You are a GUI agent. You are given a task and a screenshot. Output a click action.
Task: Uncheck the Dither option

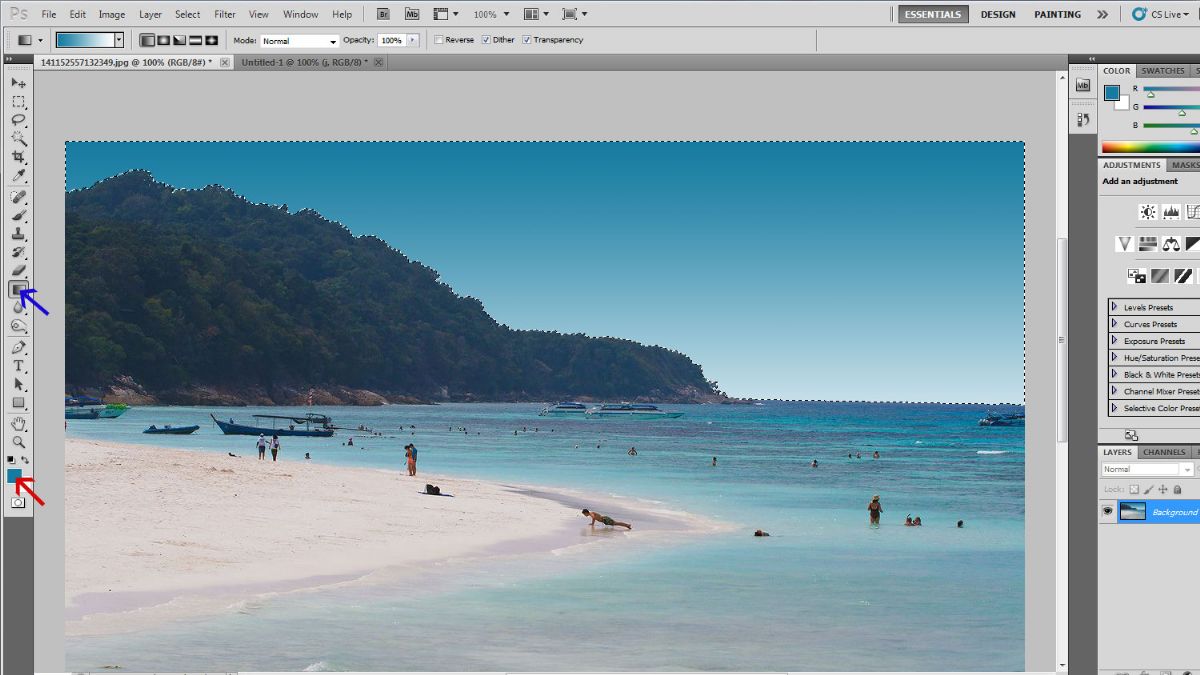486,40
